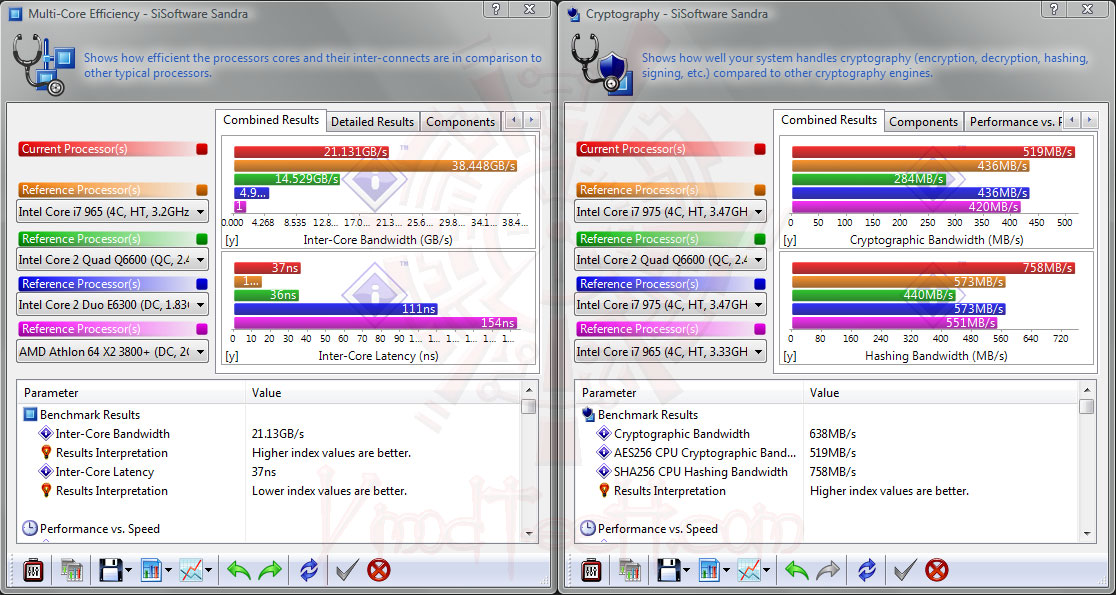Open options icon in Multi-Core Efficiency toolbar
The image size is (1116, 595).
[33, 570]
